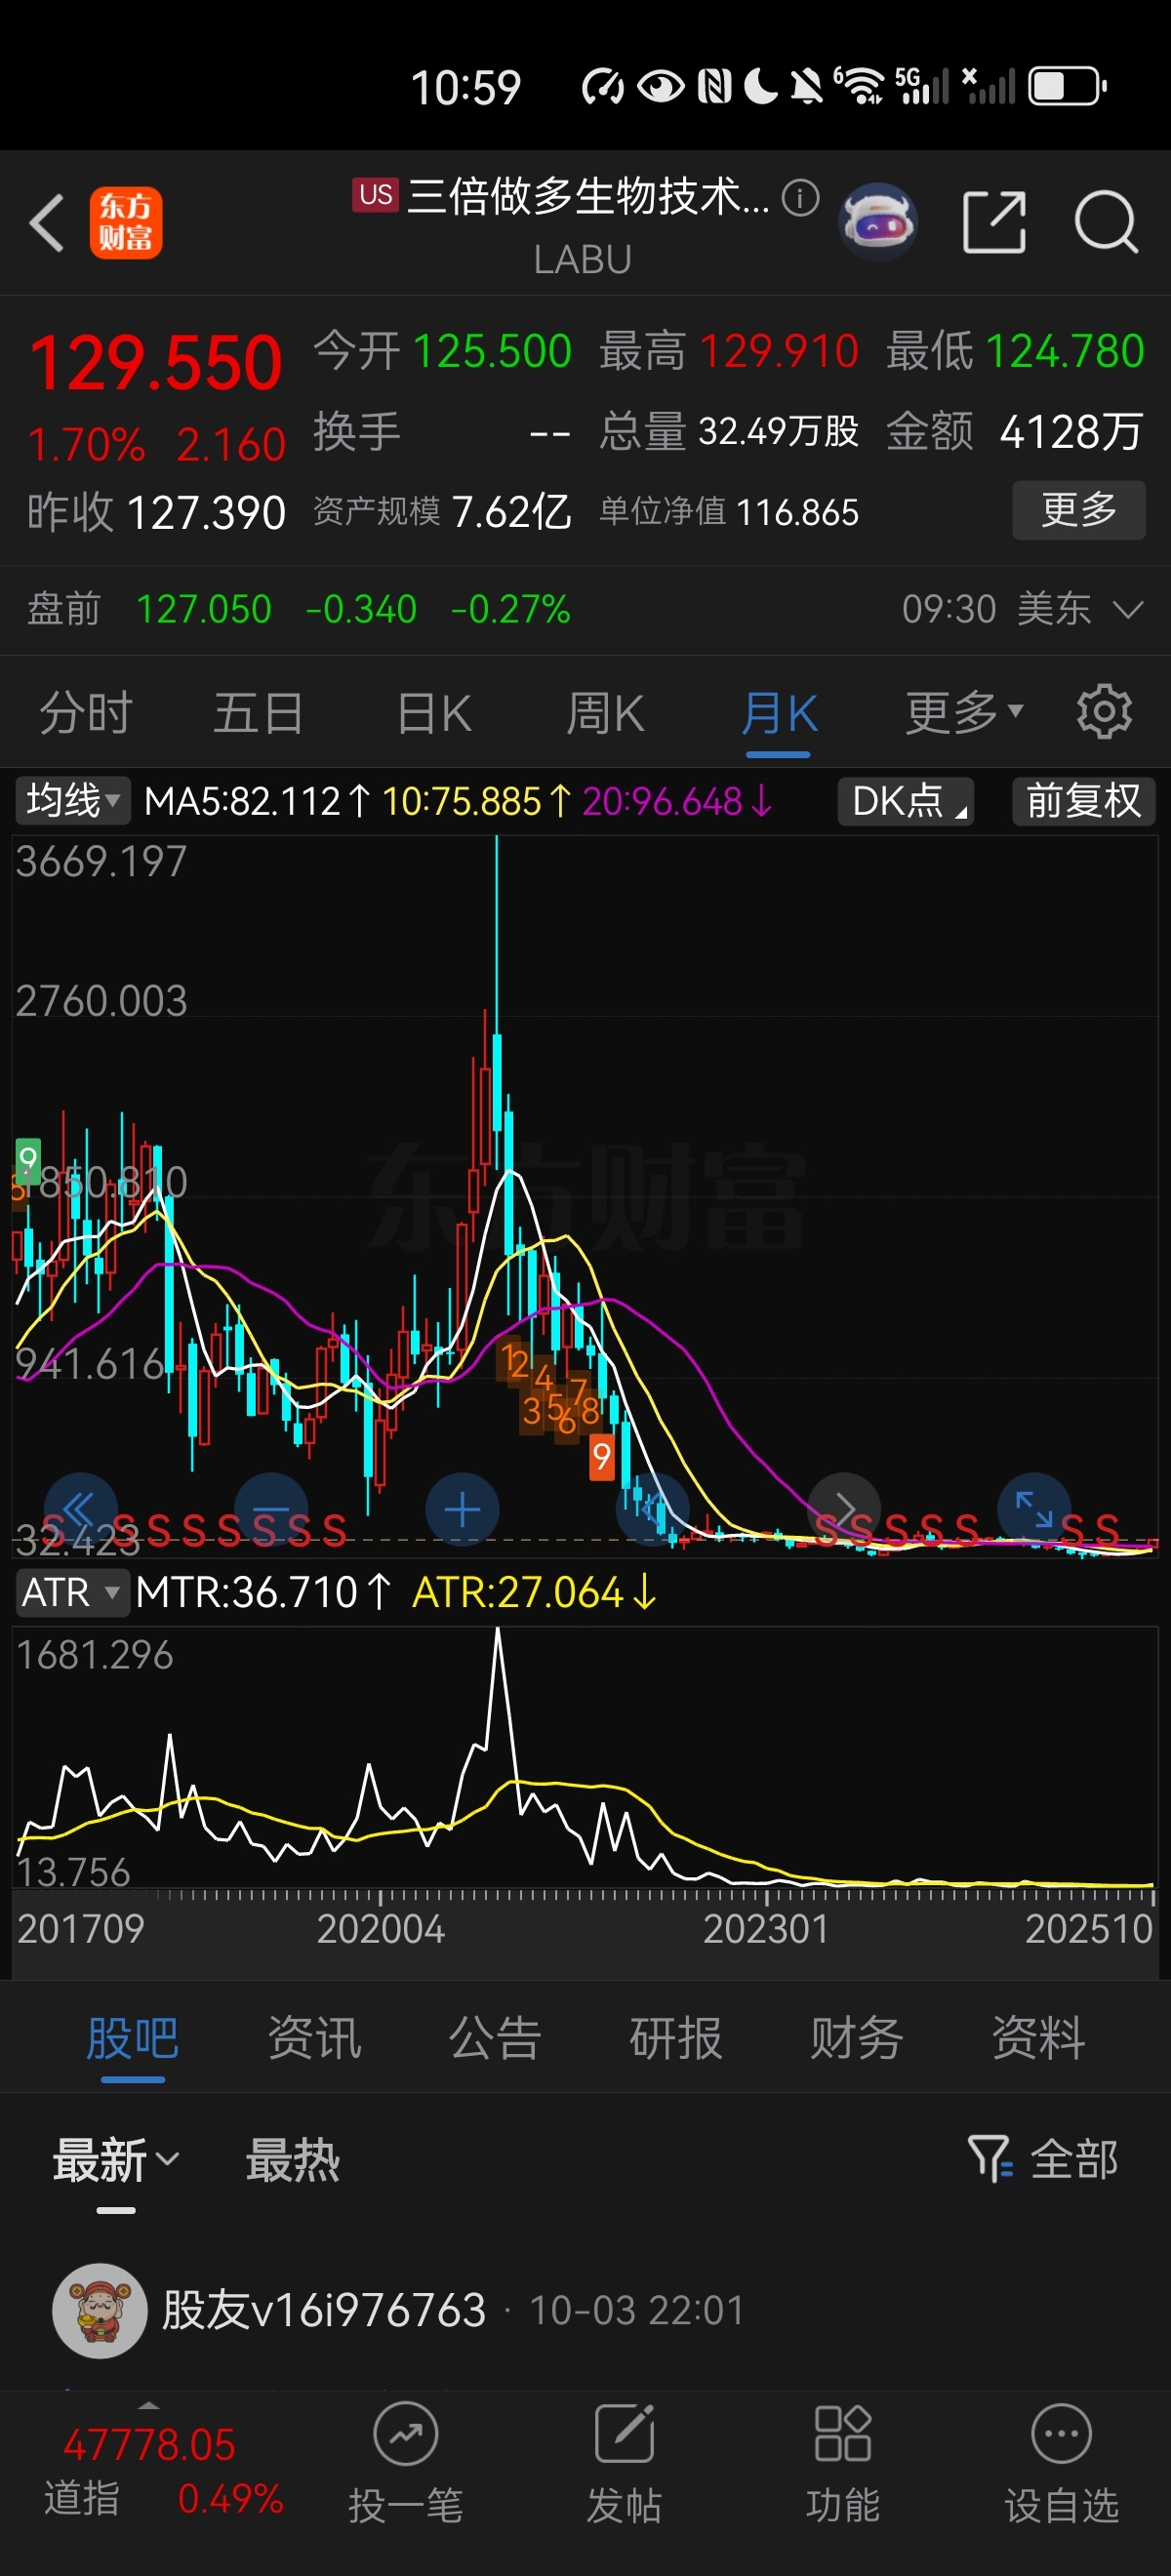Tap the LABU ticker symbol
Image resolution: width=1171 pixels, height=2576 pixels.
tap(582, 260)
